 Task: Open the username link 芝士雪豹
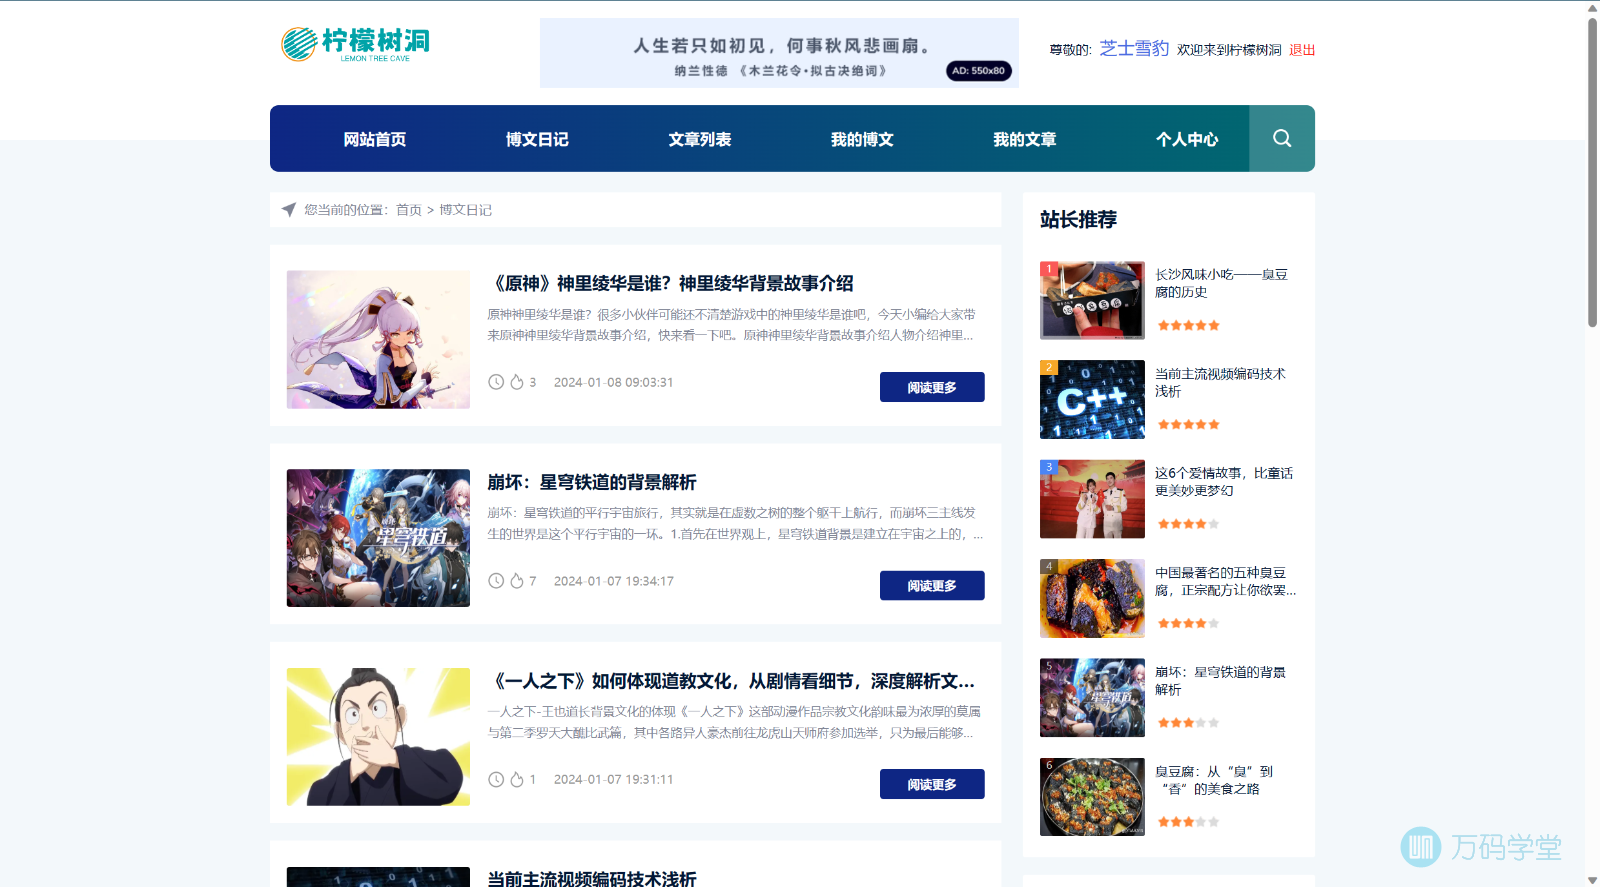(1134, 48)
